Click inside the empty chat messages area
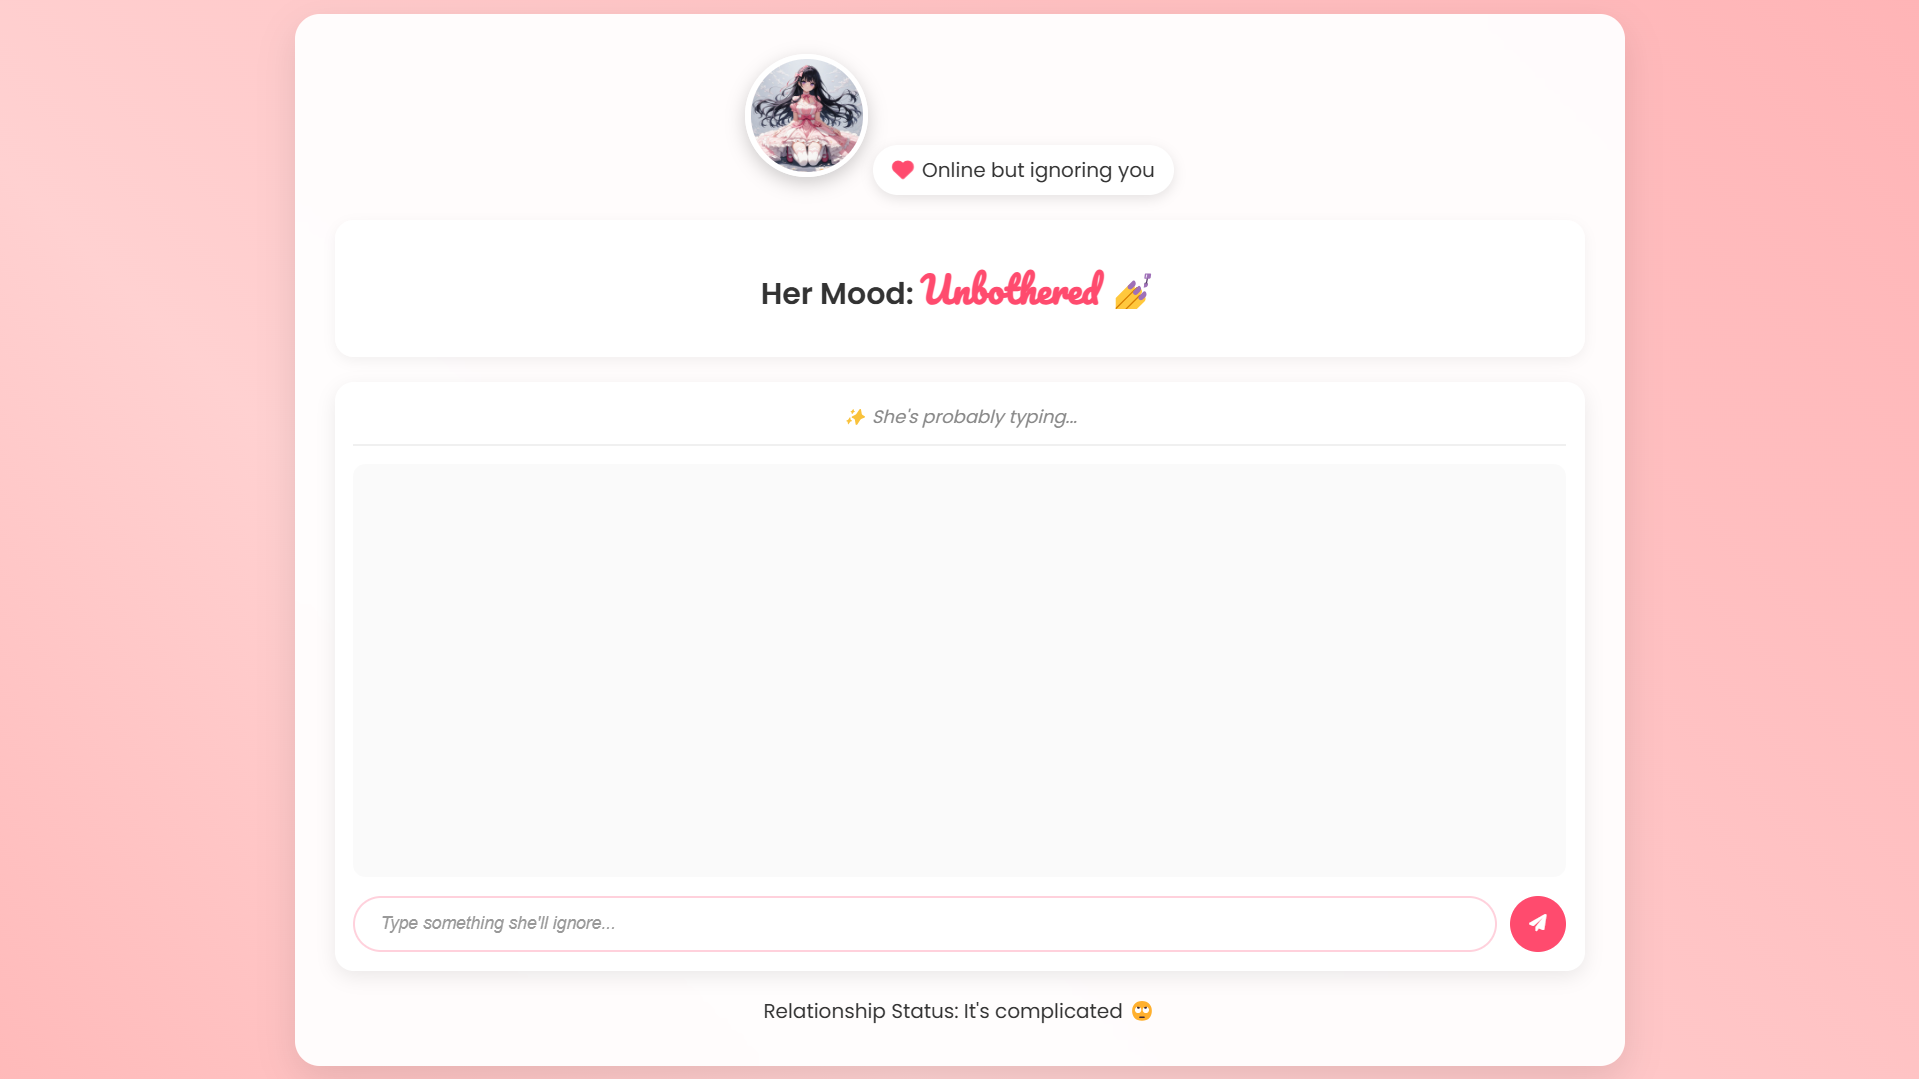The height and width of the screenshot is (1079, 1919). pos(959,670)
